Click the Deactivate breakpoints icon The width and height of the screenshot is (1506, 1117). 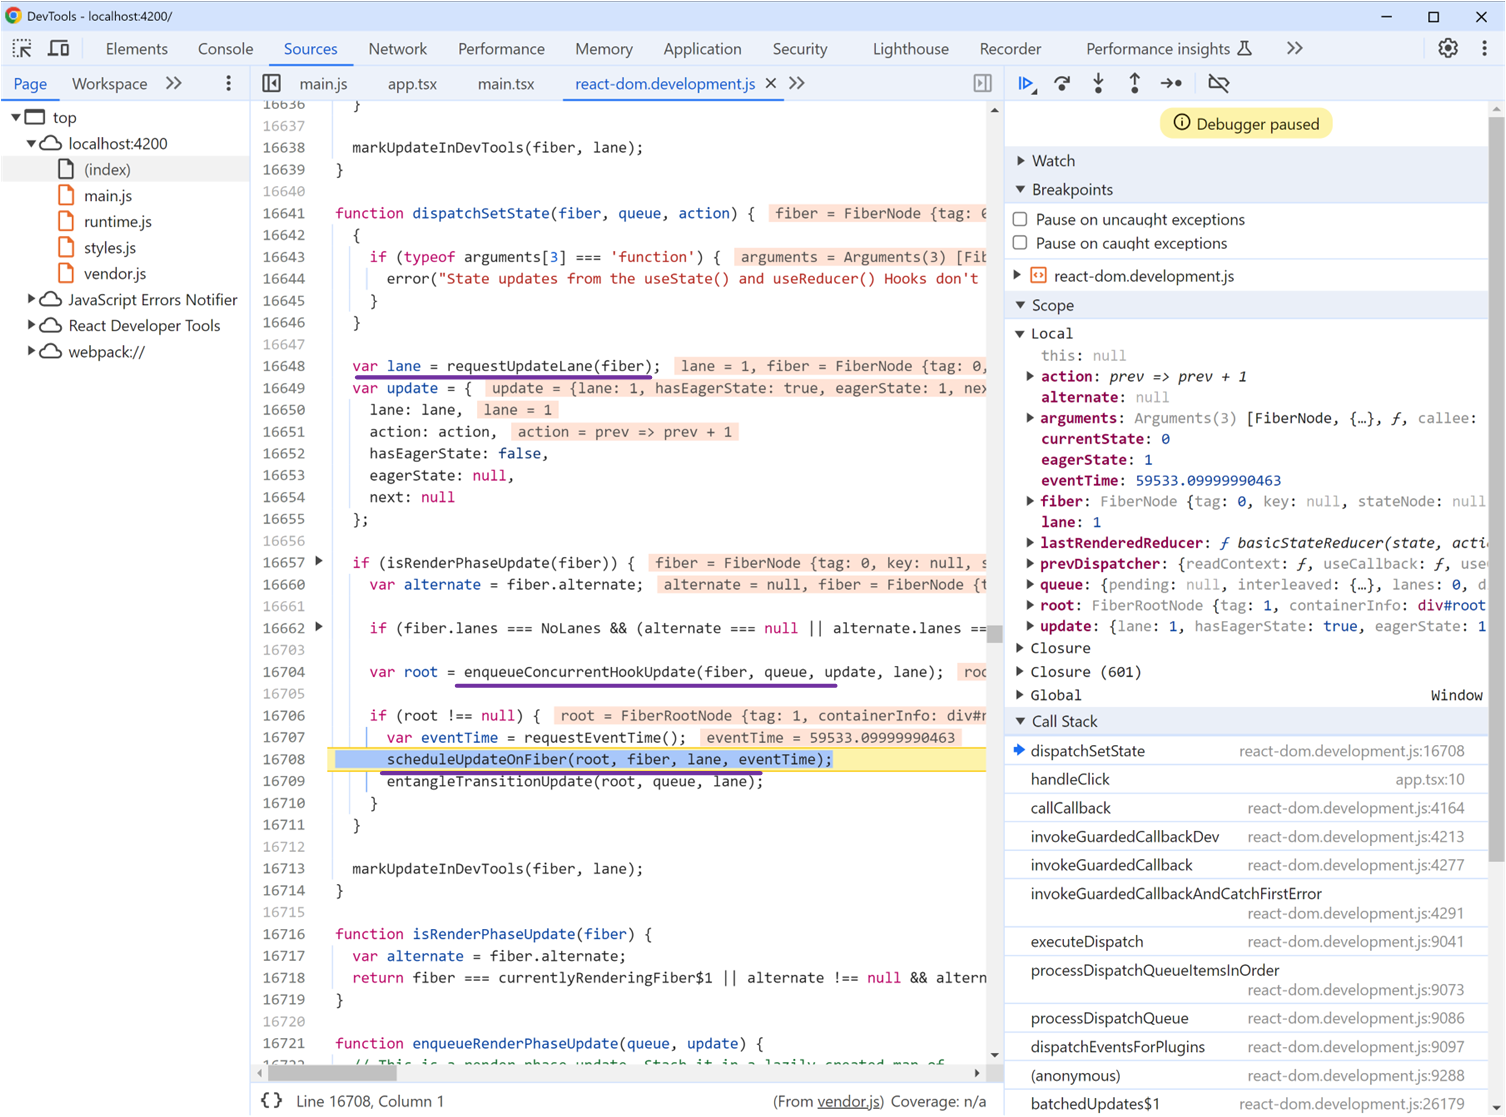[x=1218, y=84]
